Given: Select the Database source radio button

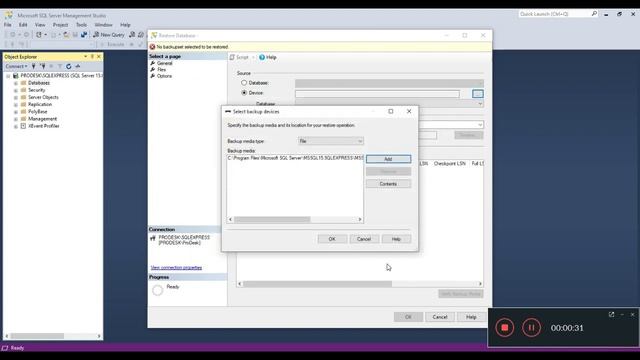Looking at the screenshot, I should (244, 83).
